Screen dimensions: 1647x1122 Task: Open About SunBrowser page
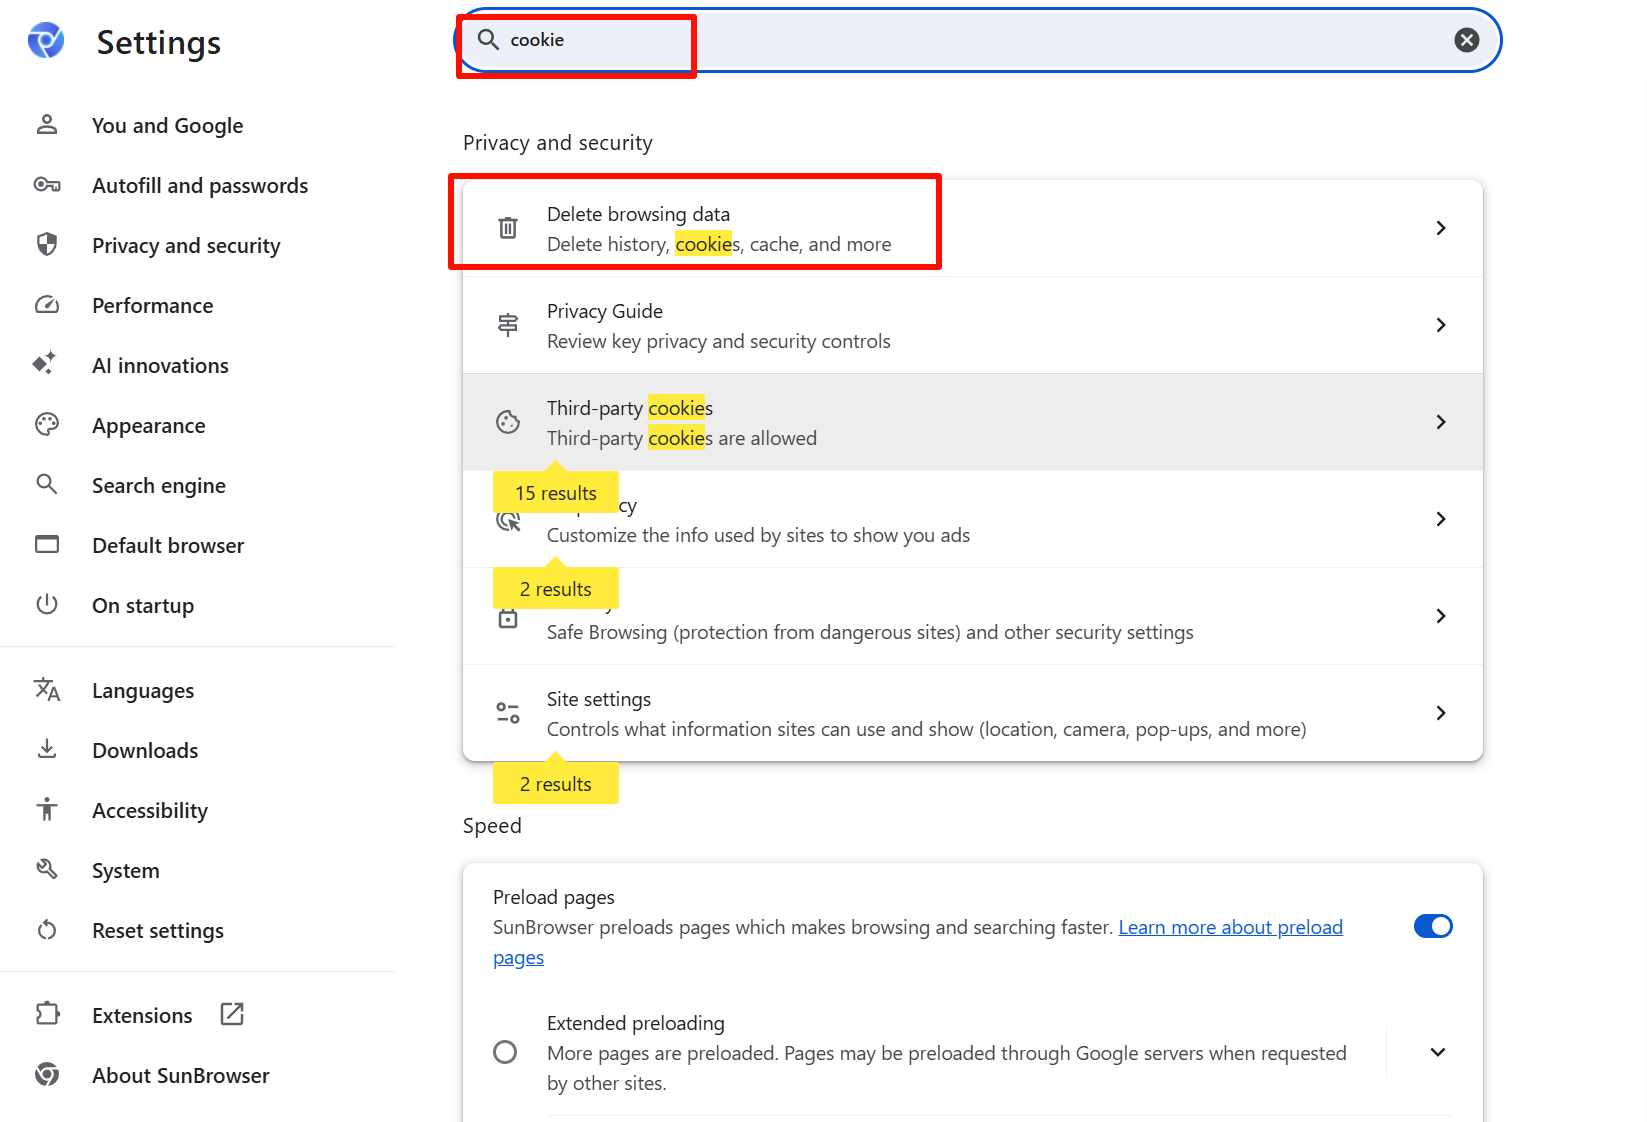click(x=181, y=1076)
